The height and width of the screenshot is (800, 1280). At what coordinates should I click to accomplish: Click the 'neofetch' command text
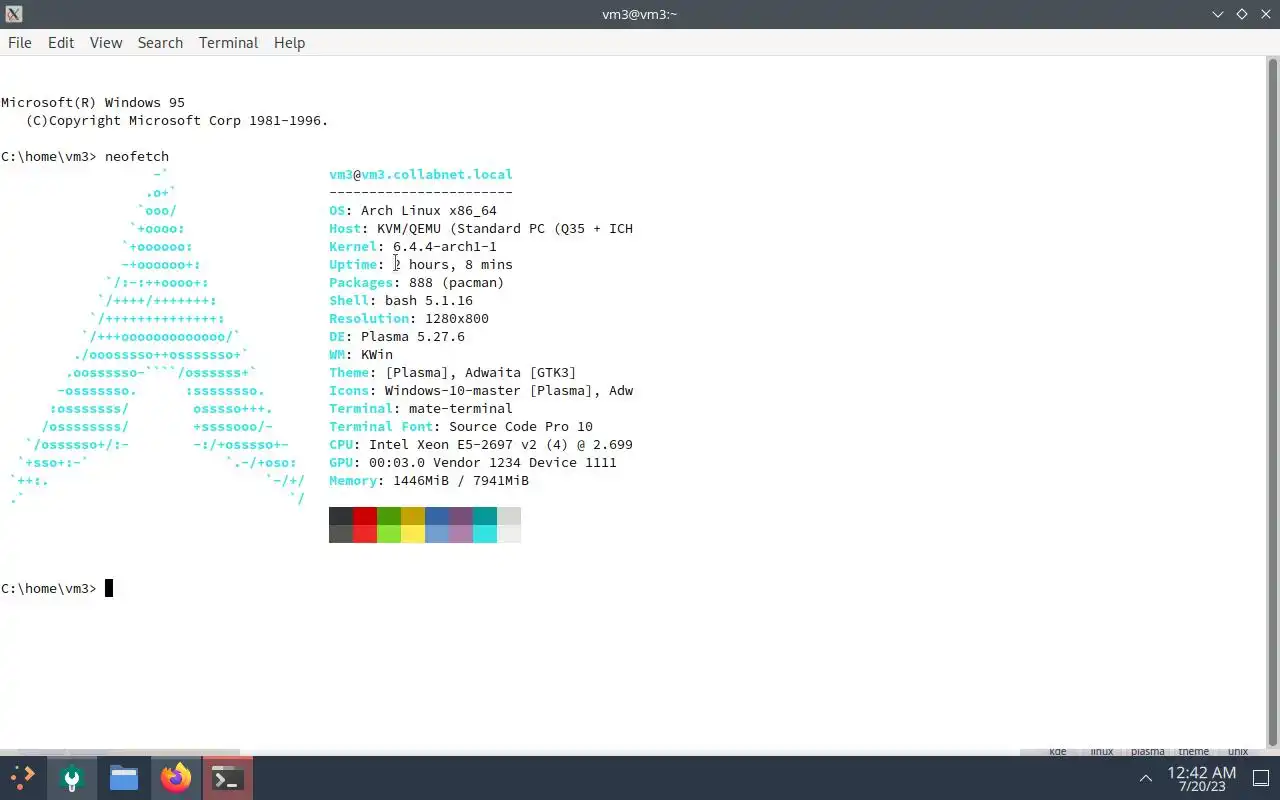137,156
